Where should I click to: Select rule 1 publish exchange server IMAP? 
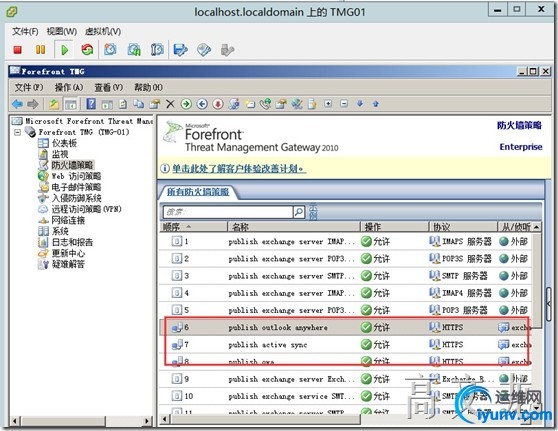click(x=345, y=242)
